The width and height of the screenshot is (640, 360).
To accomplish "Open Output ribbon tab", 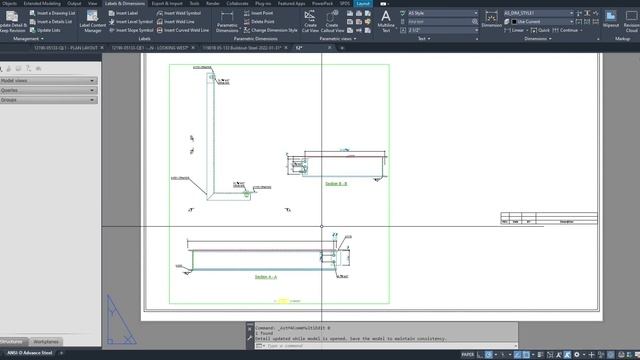I will coord(74,3).
